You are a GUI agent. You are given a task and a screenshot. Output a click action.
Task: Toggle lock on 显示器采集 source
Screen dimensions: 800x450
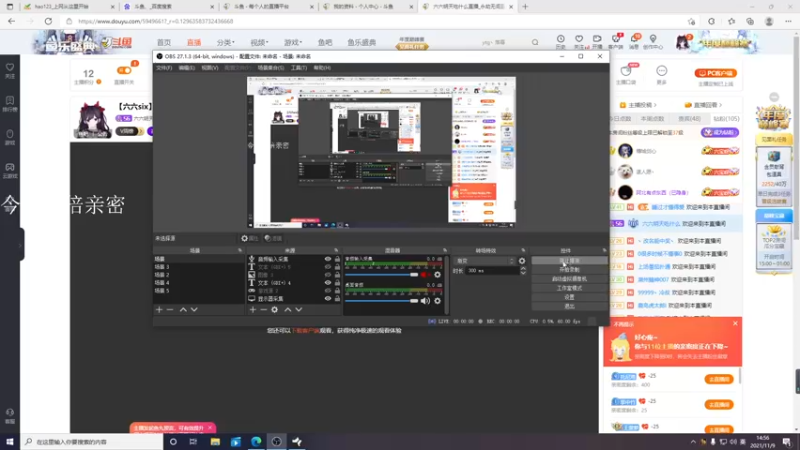pyautogui.click(x=337, y=298)
